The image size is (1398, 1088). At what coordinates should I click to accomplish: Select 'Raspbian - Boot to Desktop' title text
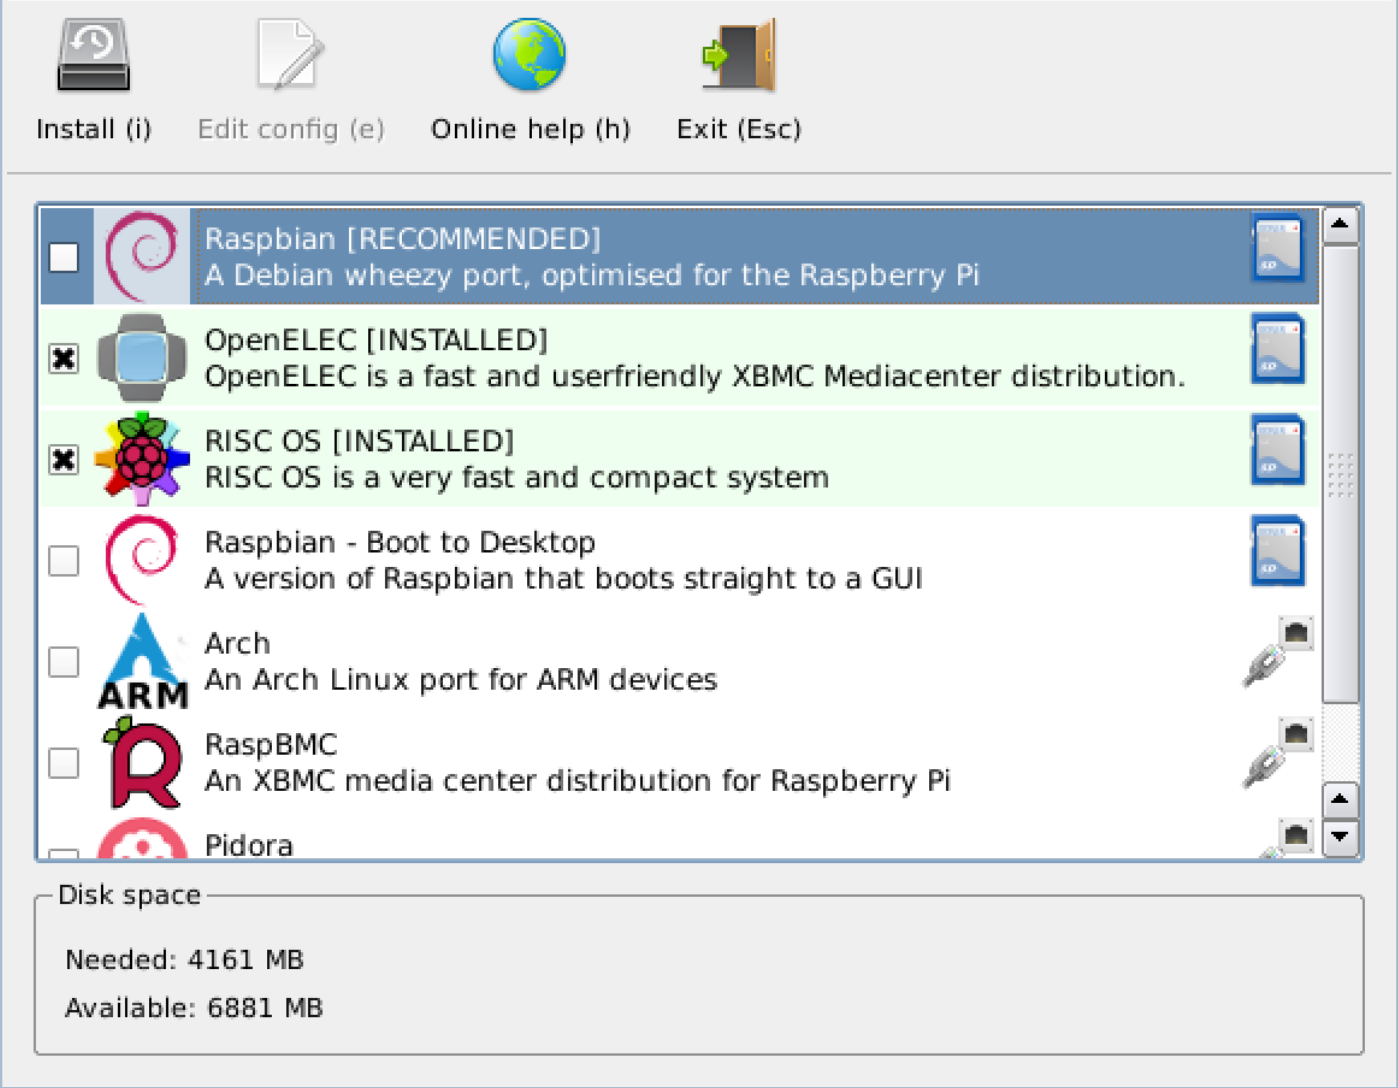pos(400,542)
